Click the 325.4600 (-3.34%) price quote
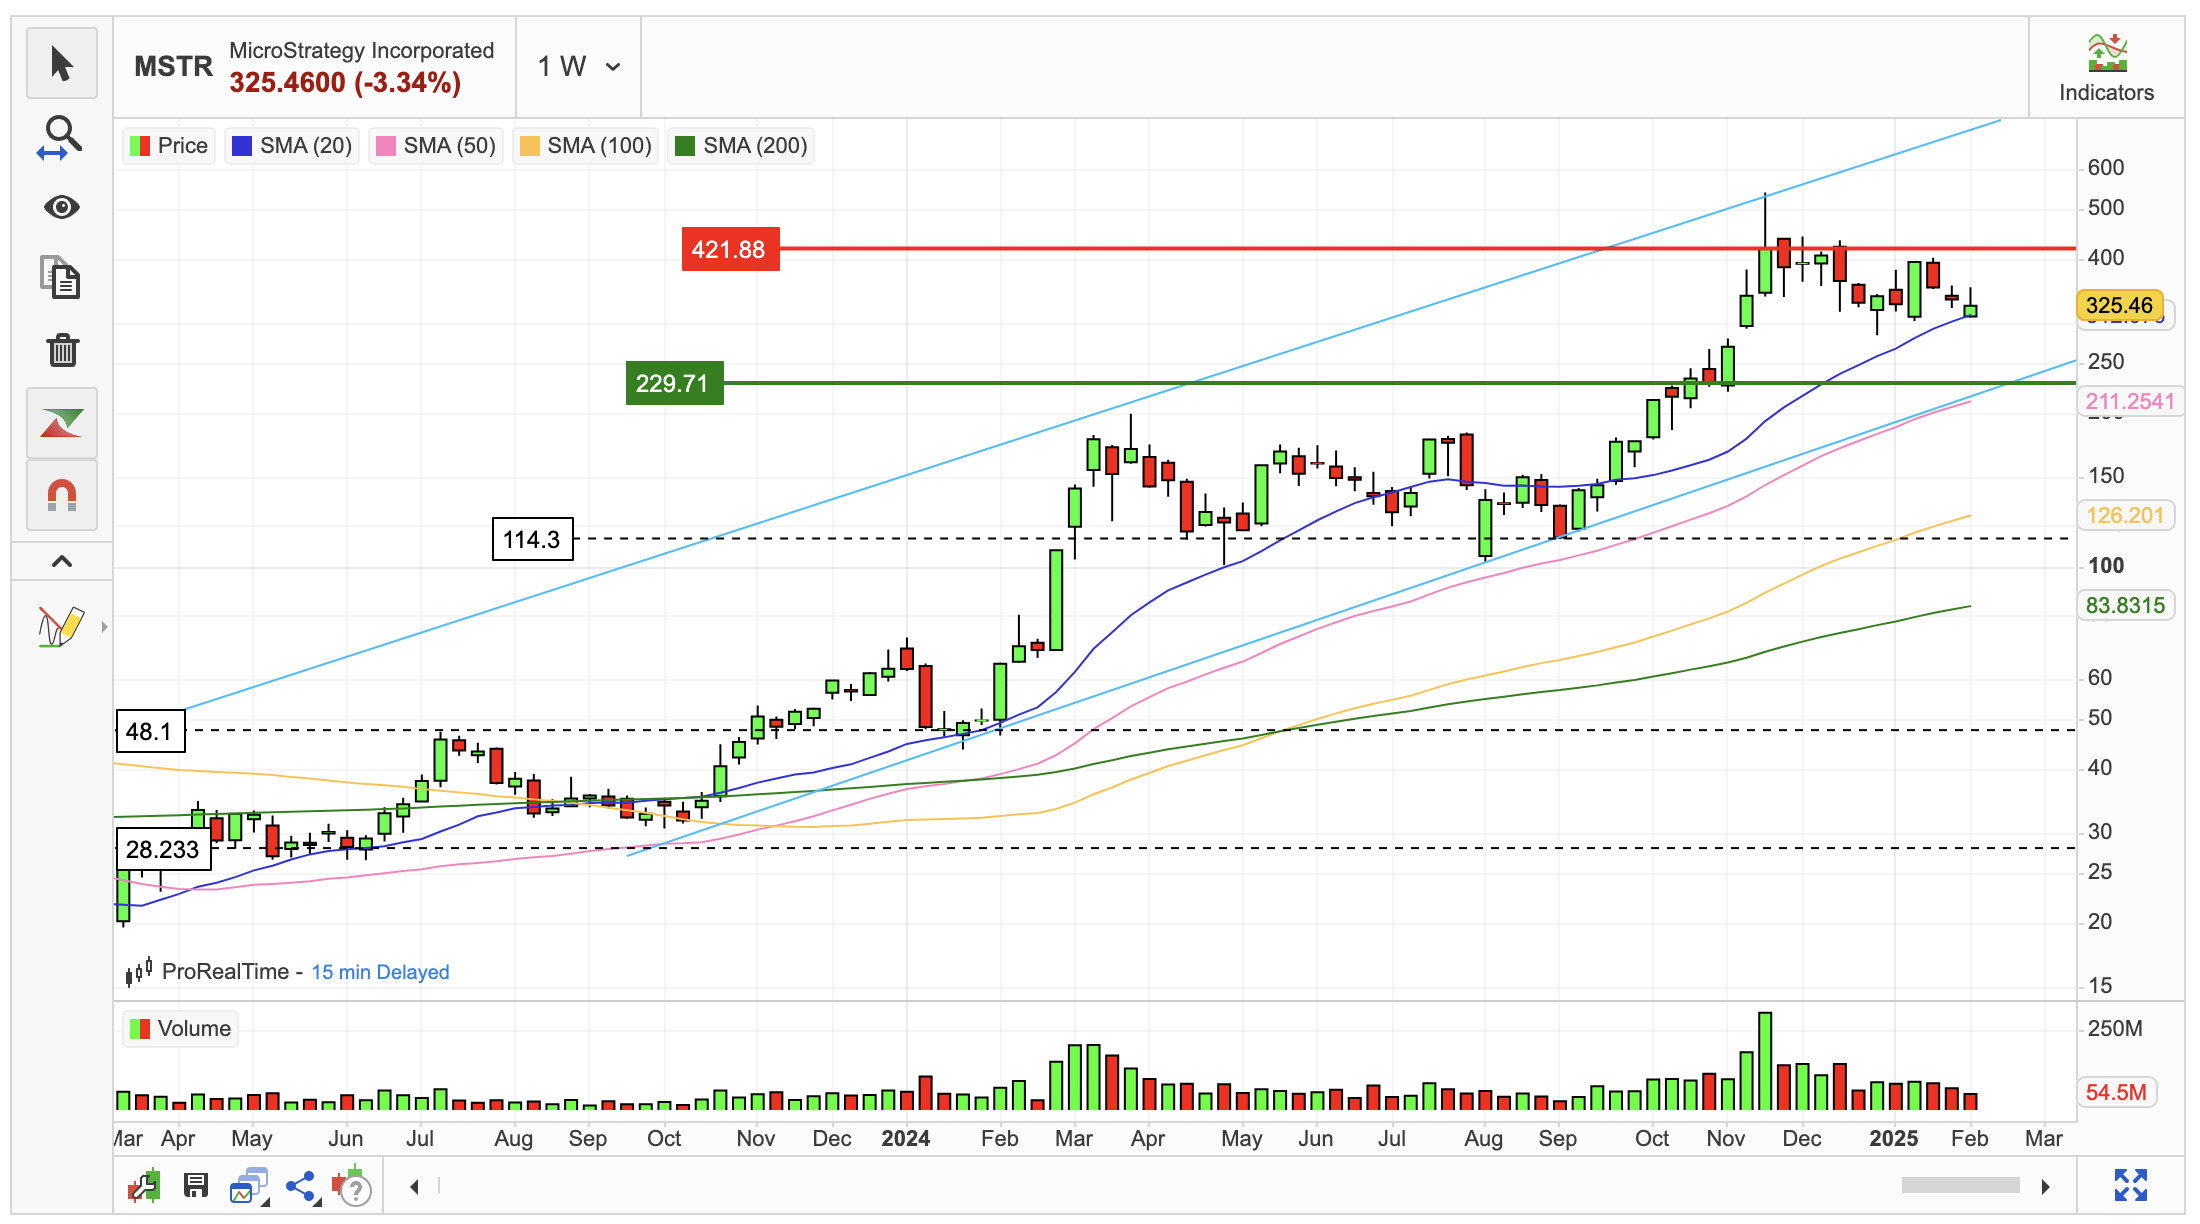 [x=345, y=83]
